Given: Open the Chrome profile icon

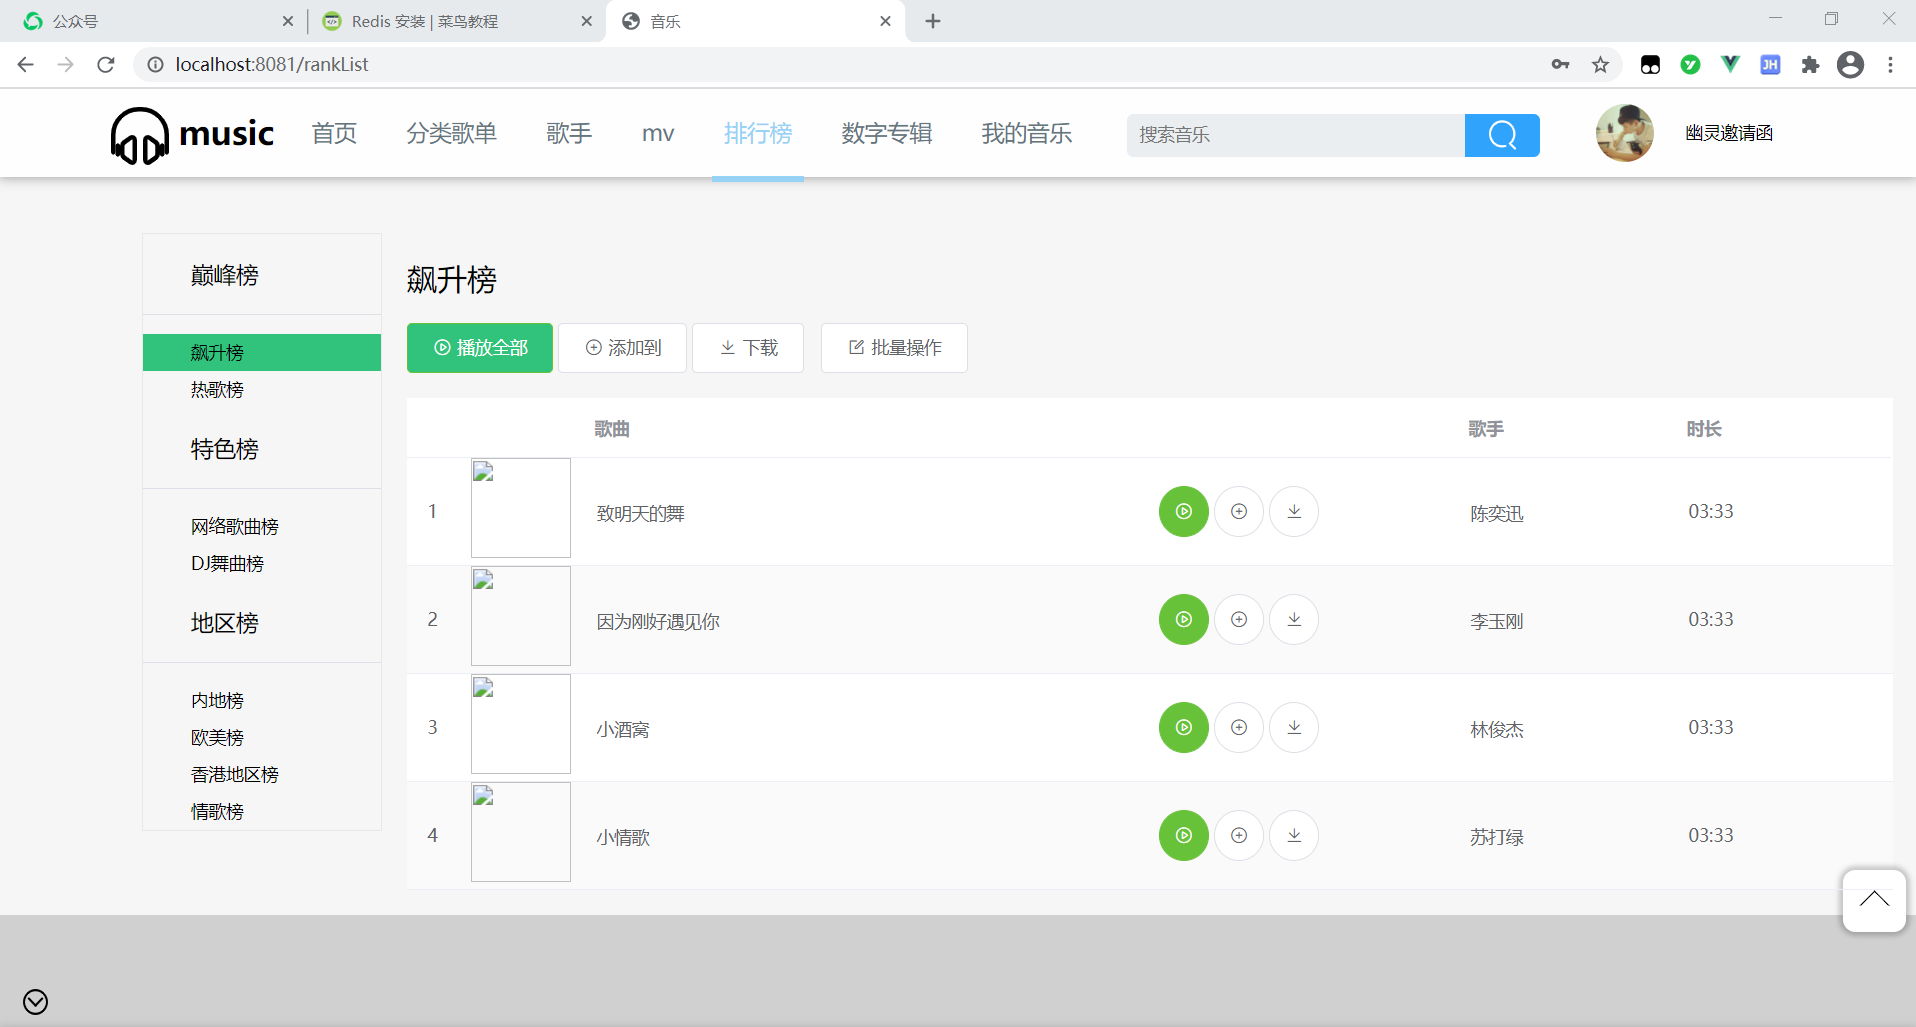Looking at the screenshot, I should 1850,64.
